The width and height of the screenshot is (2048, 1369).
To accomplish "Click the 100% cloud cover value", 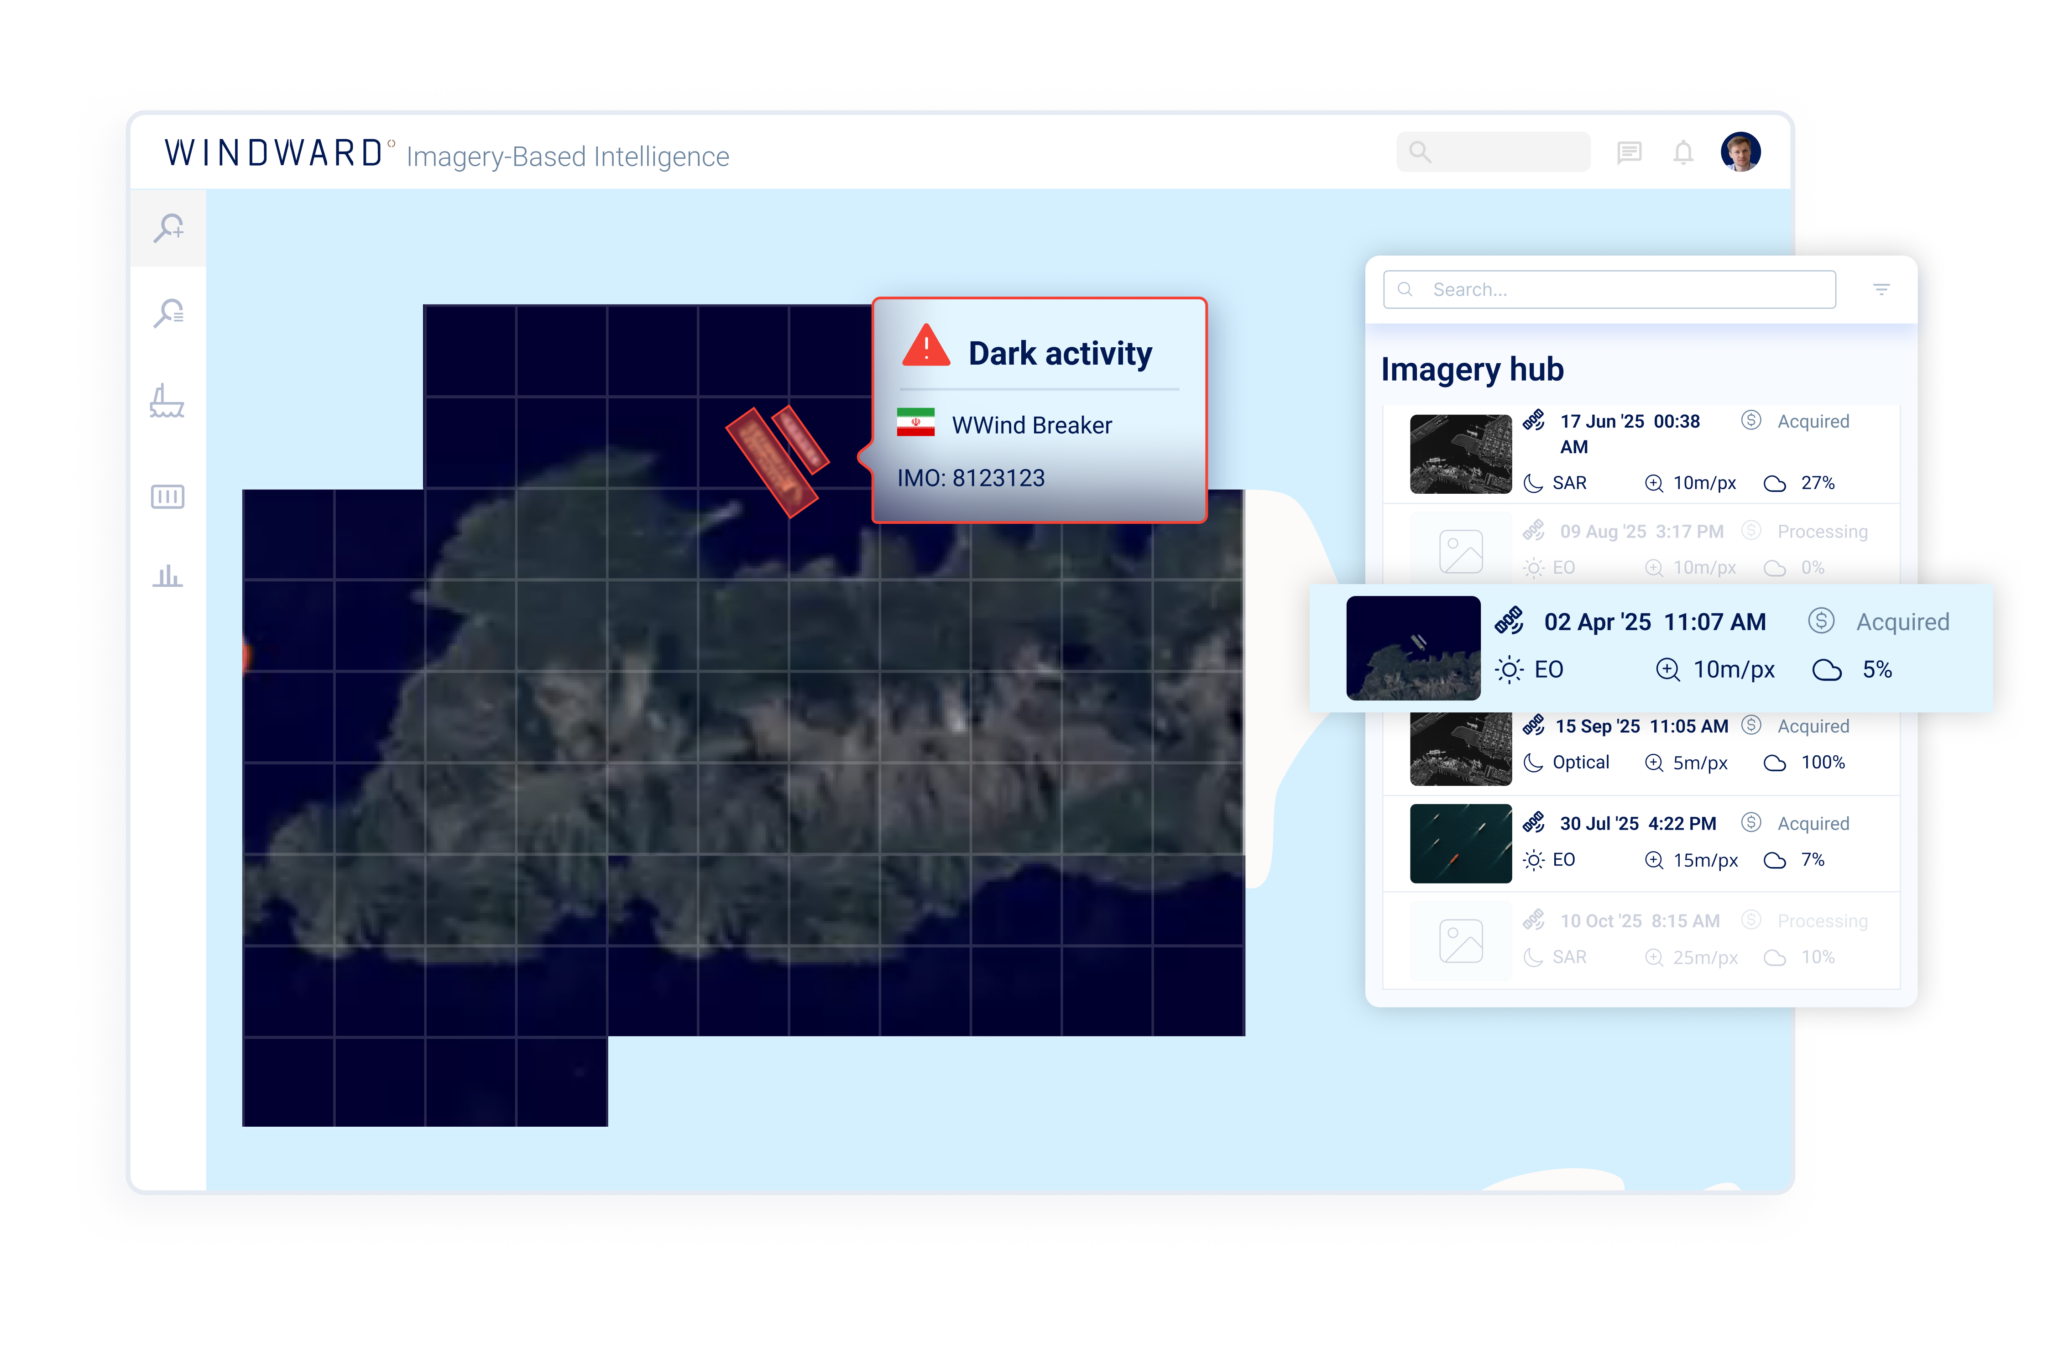I will [x=1823, y=762].
